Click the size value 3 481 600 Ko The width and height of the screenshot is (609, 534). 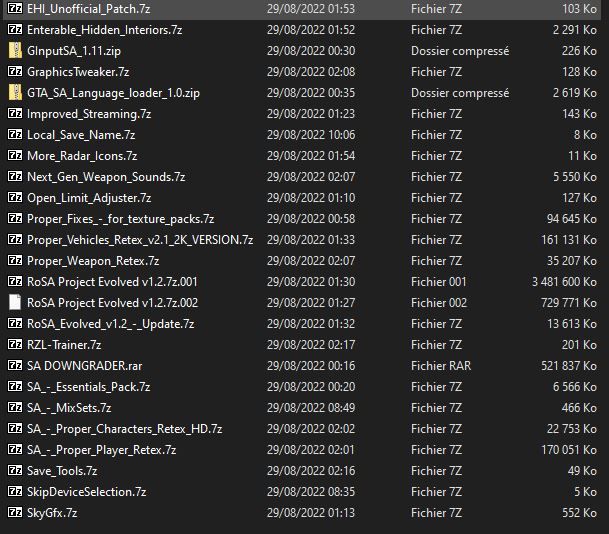pos(564,282)
